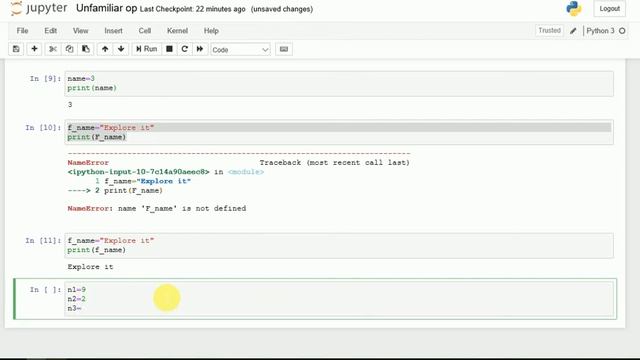Click the 'Explore it' output text
Image resolution: width=640 pixels, height=360 pixels.
point(90,267)
